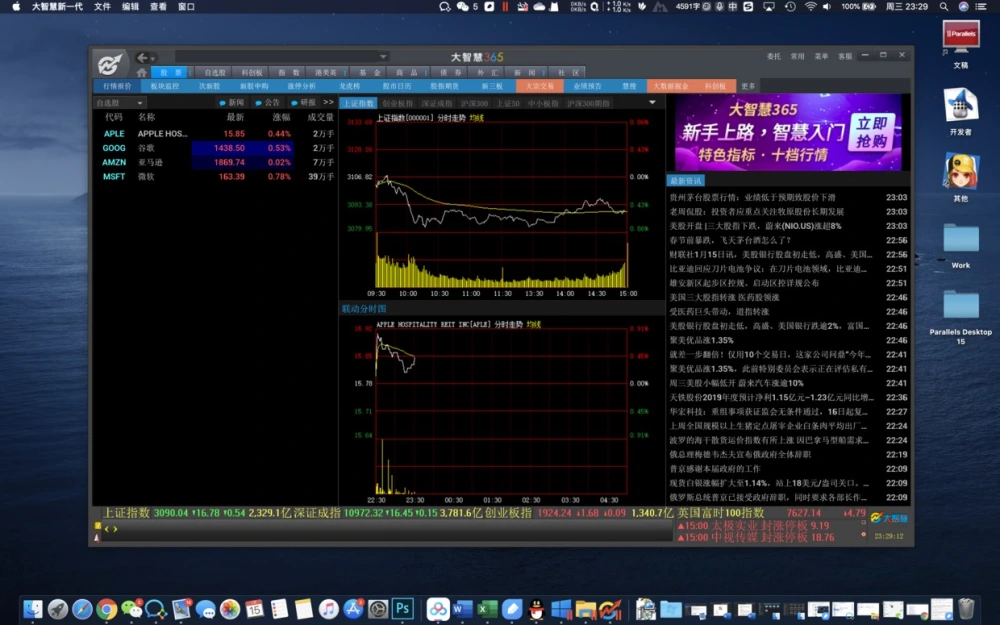Open the dropdown arrow right of index tabs

click(652, 103)
